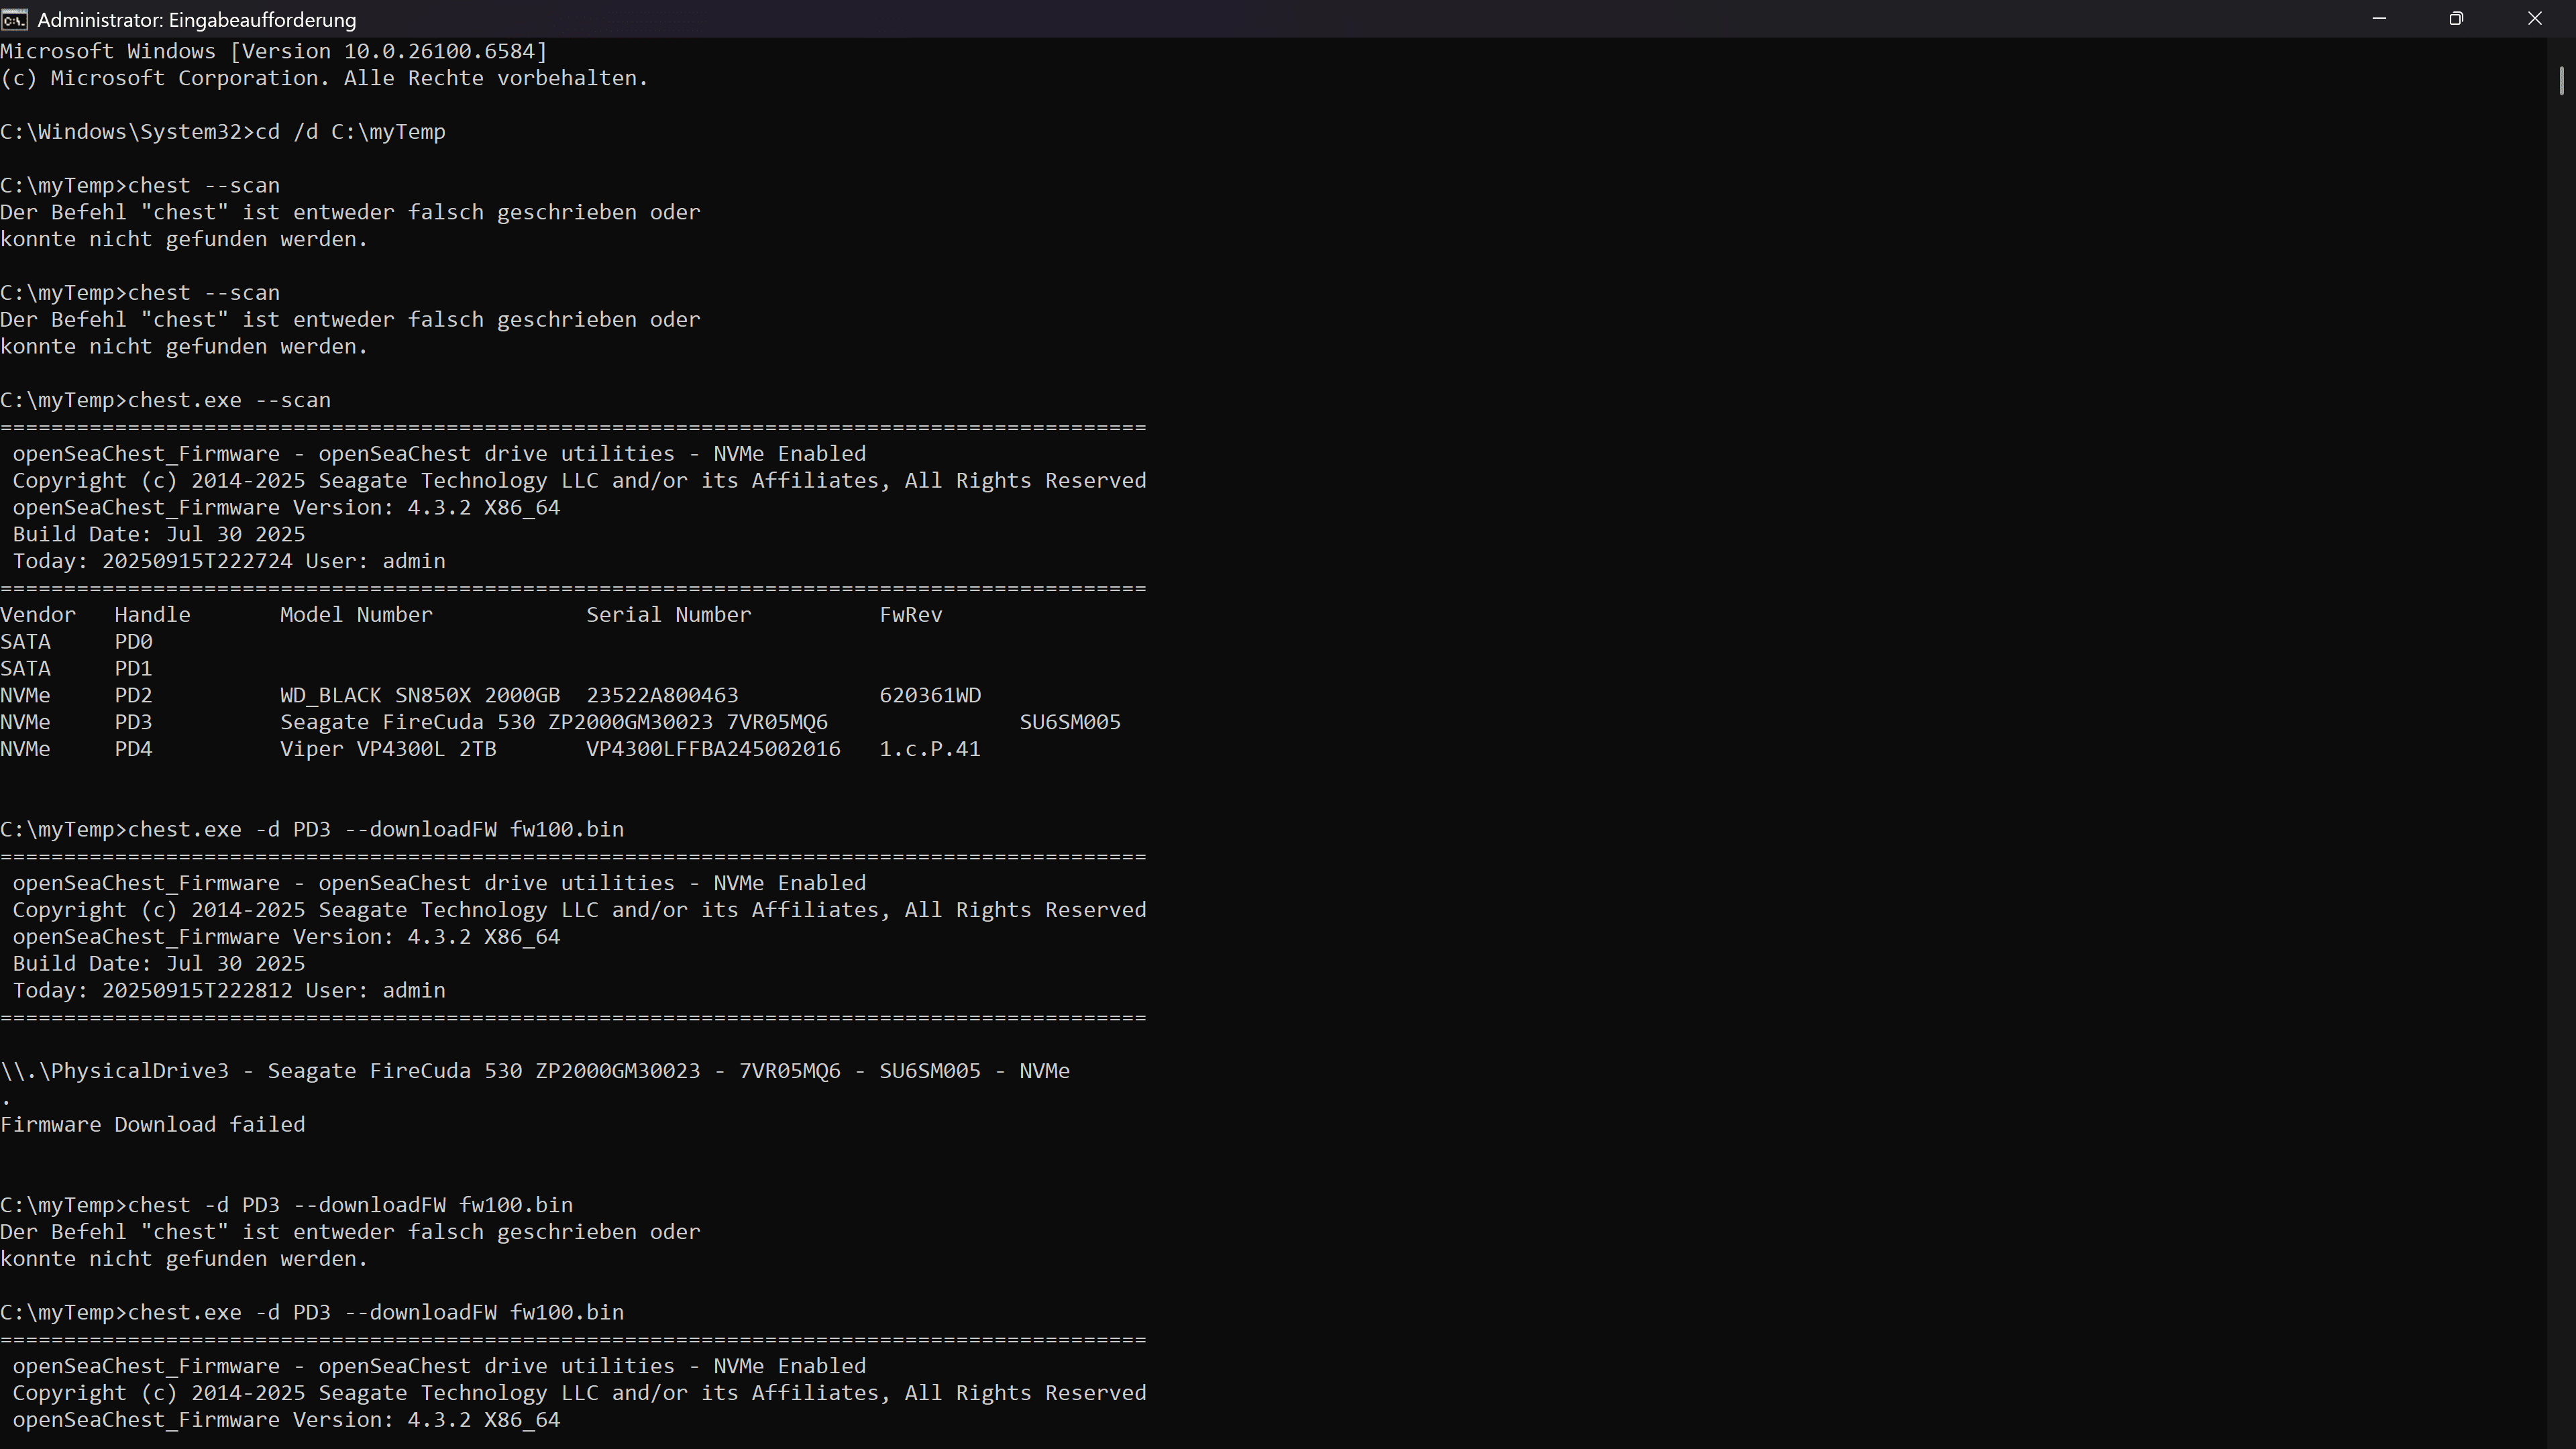Click the 'FwRev' column header

(x=910, y=615)
